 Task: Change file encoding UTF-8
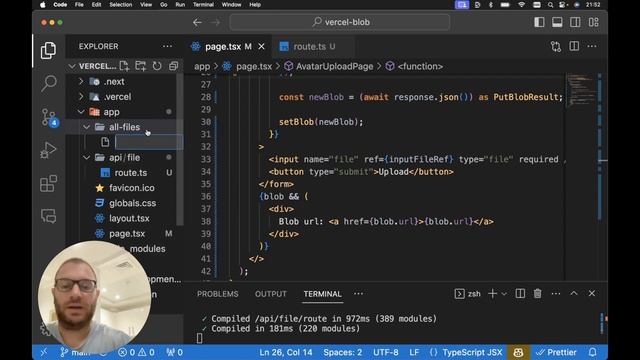tap(386, 352)
